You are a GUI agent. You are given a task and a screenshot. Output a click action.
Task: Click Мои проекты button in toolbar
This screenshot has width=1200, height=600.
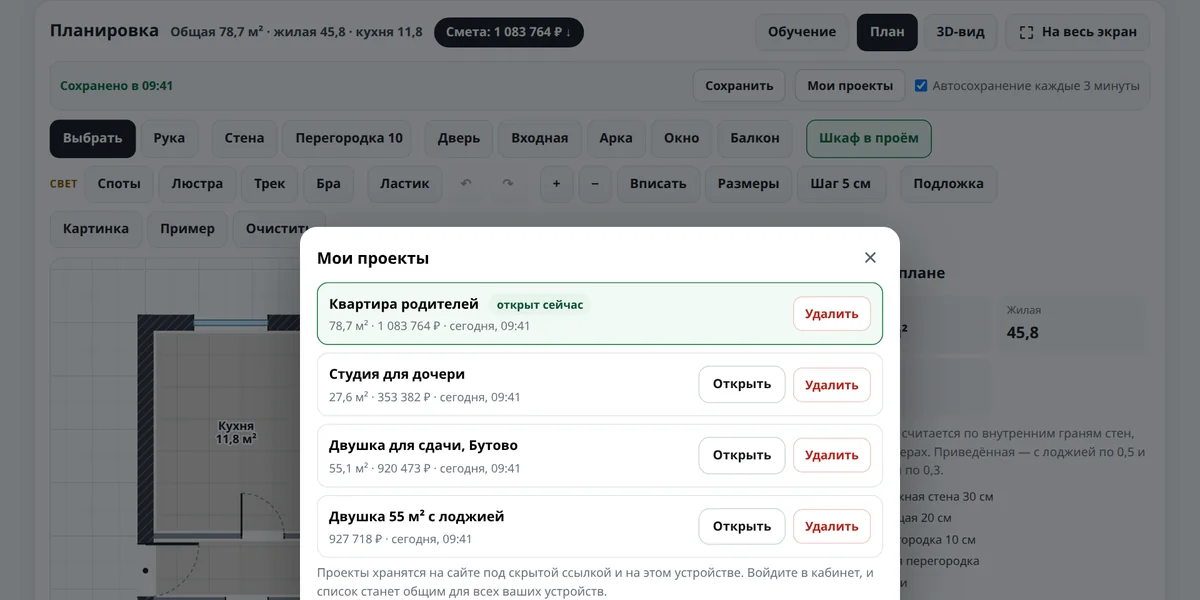point(850,86)
